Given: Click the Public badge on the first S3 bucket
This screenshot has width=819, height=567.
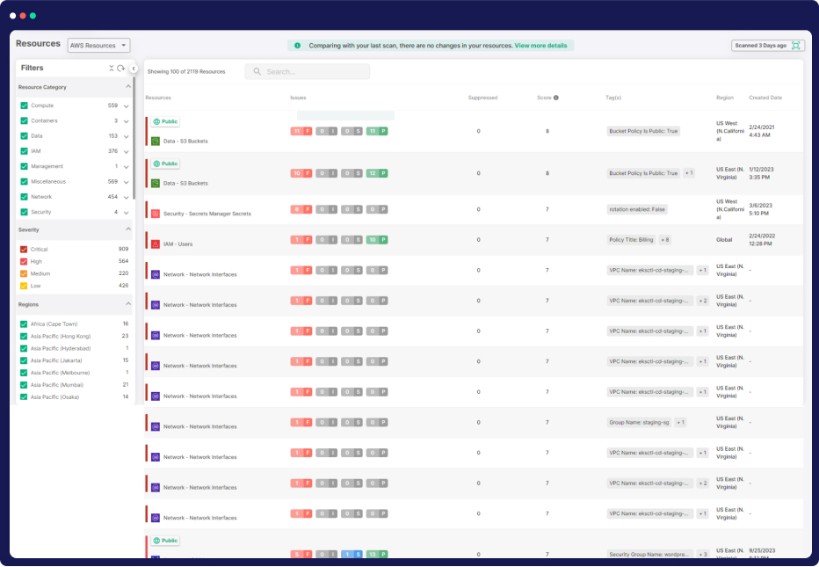Looking at the screenshot, I should 166,121.
